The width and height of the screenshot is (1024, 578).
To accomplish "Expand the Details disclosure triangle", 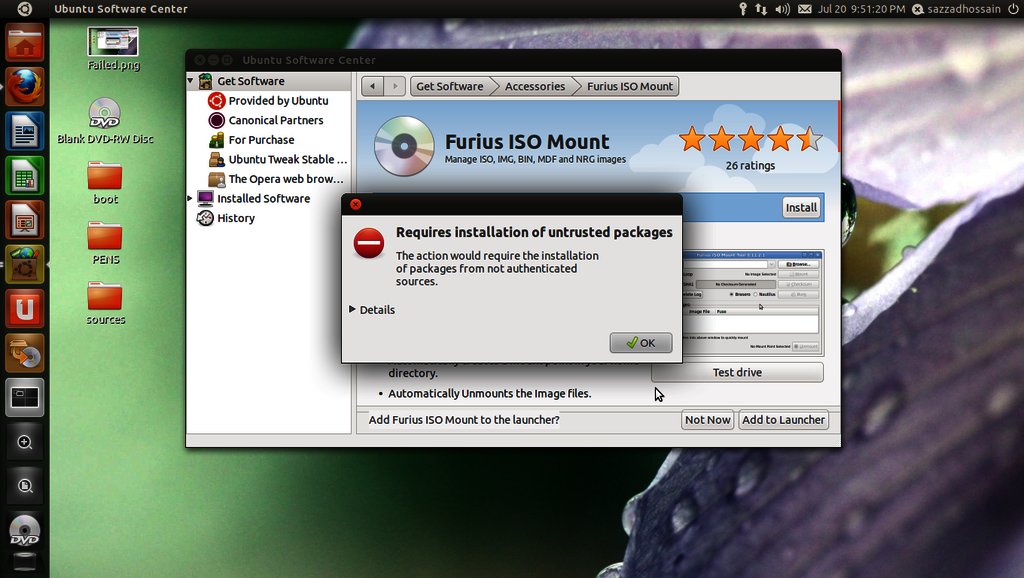I will click(352, 310).
